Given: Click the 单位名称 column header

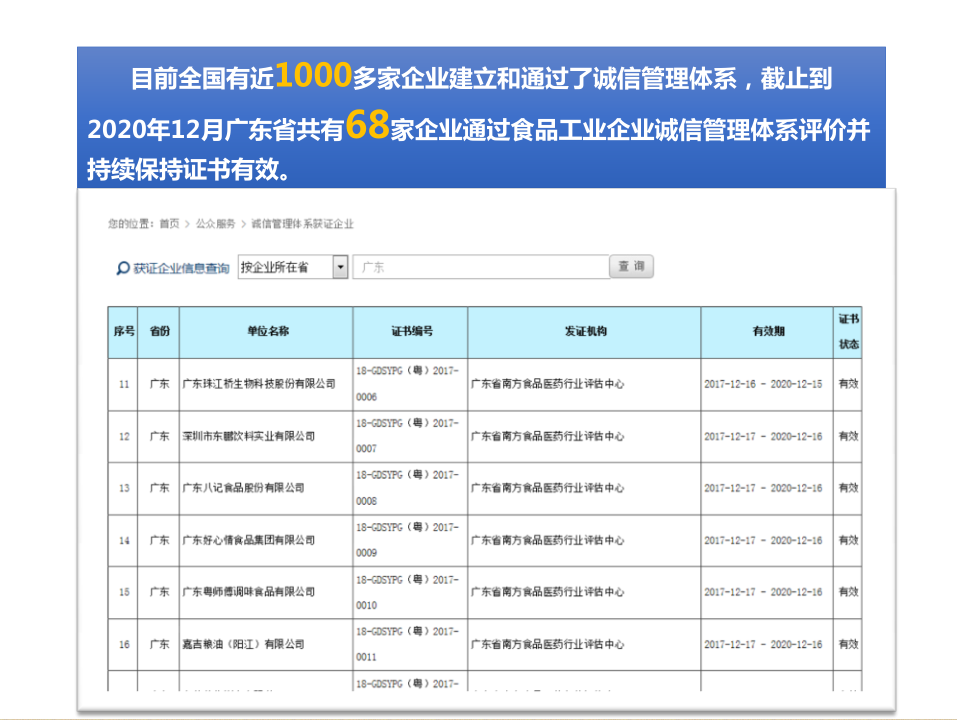Looking at the screenshot, I should [266, 332].
